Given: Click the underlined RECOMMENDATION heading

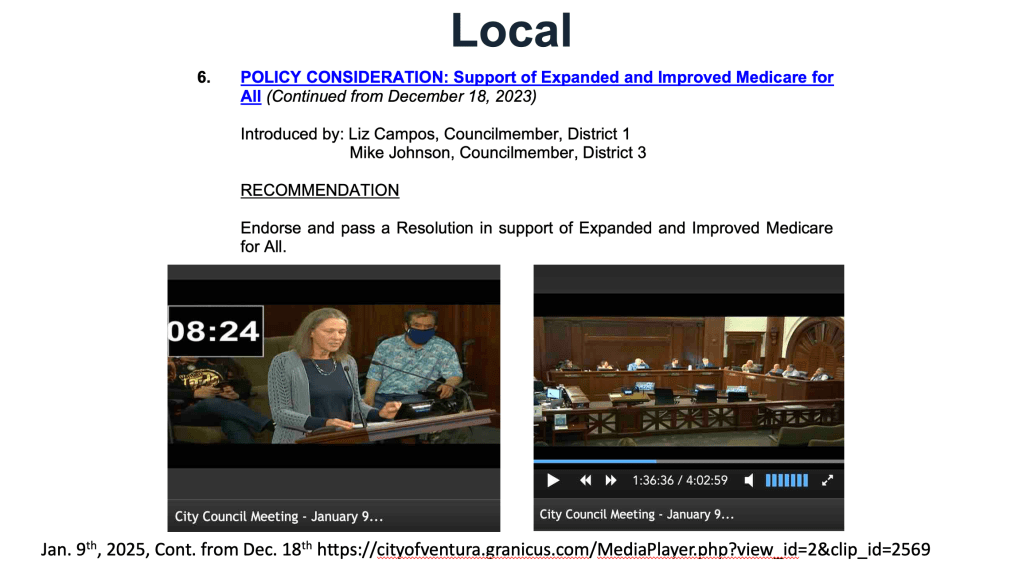Looking at the screenshot, I should pos(320,190).
